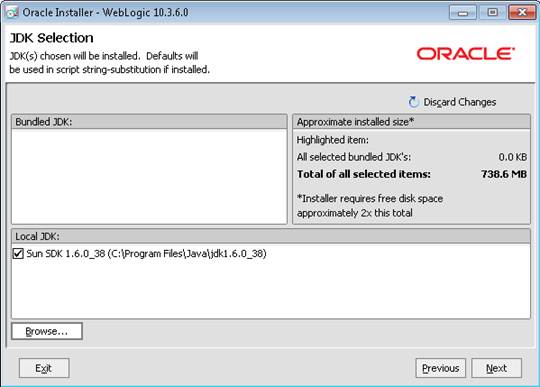Minimize the Oracle Installer window
Image resolution: width=540 pixels, height=387 pixels.
pyautogui.click(x=463, y=13)
